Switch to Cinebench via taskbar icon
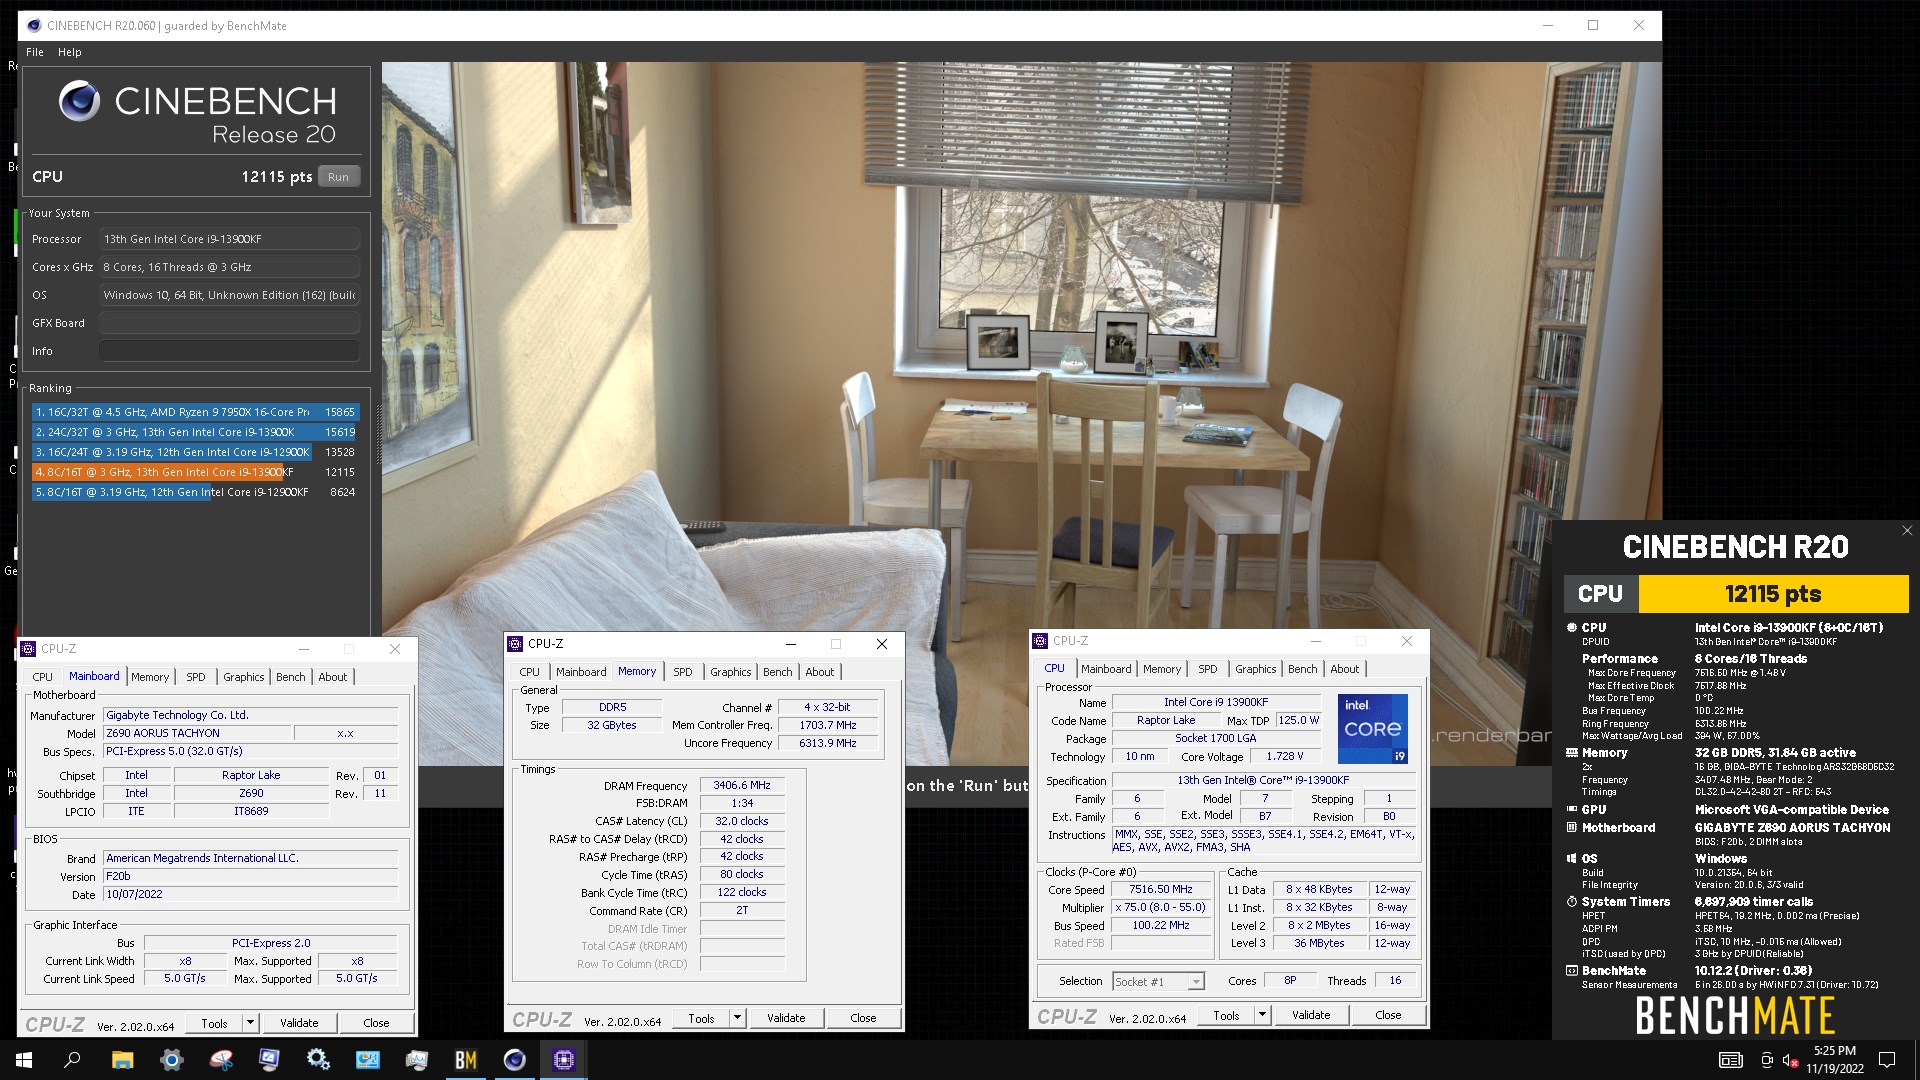Screen dimensions: 1920x1080 [x=515, y=1060]
